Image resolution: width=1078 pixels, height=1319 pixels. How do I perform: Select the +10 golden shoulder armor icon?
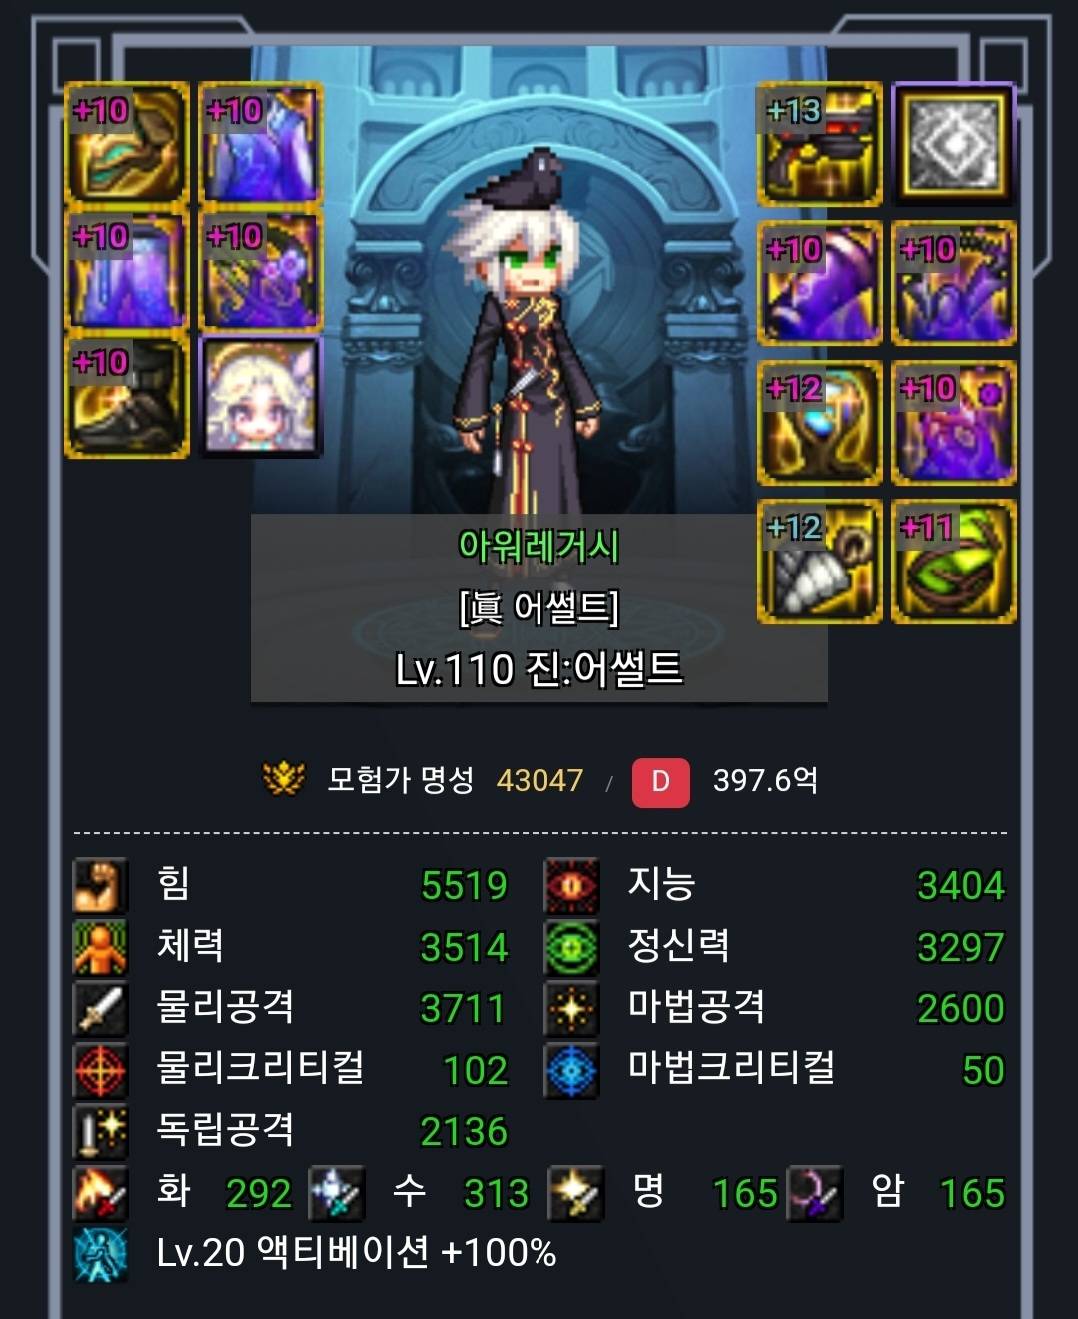126,145
